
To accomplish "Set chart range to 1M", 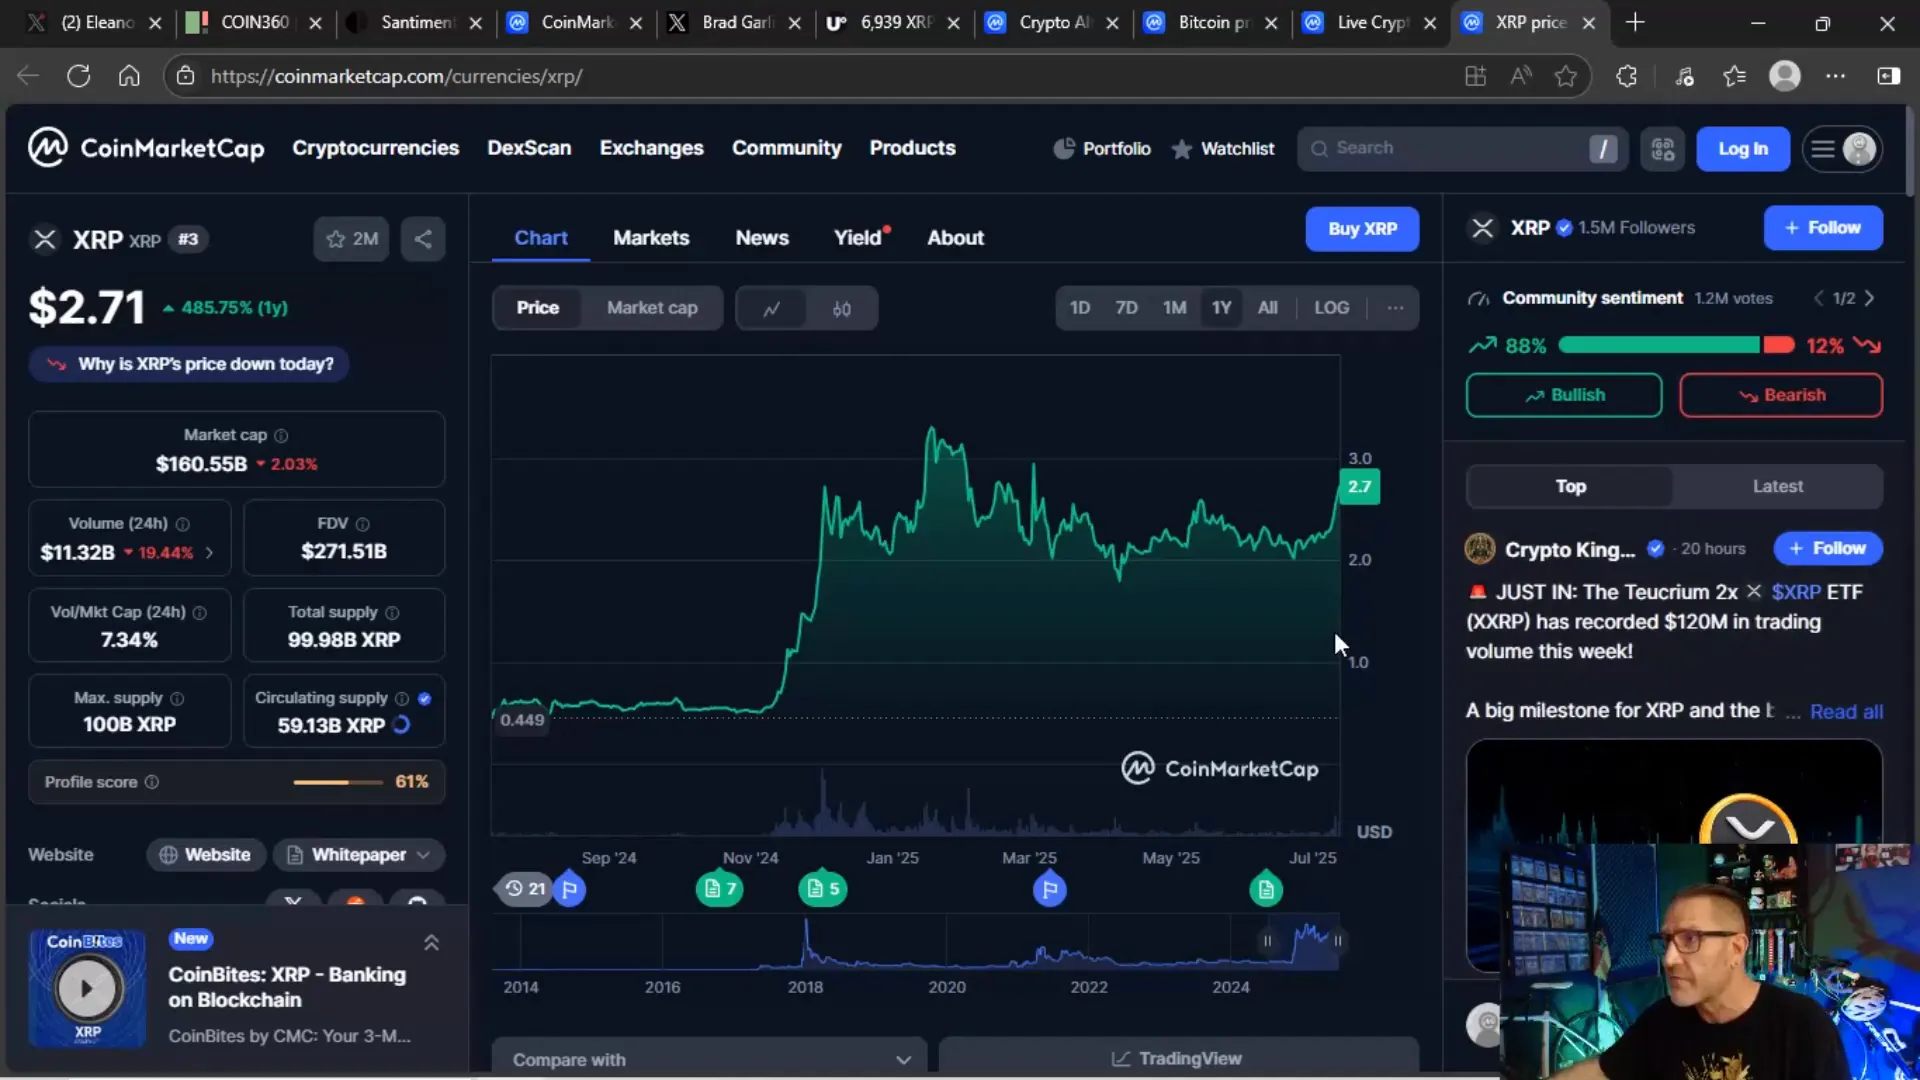I will point(1174,308).
